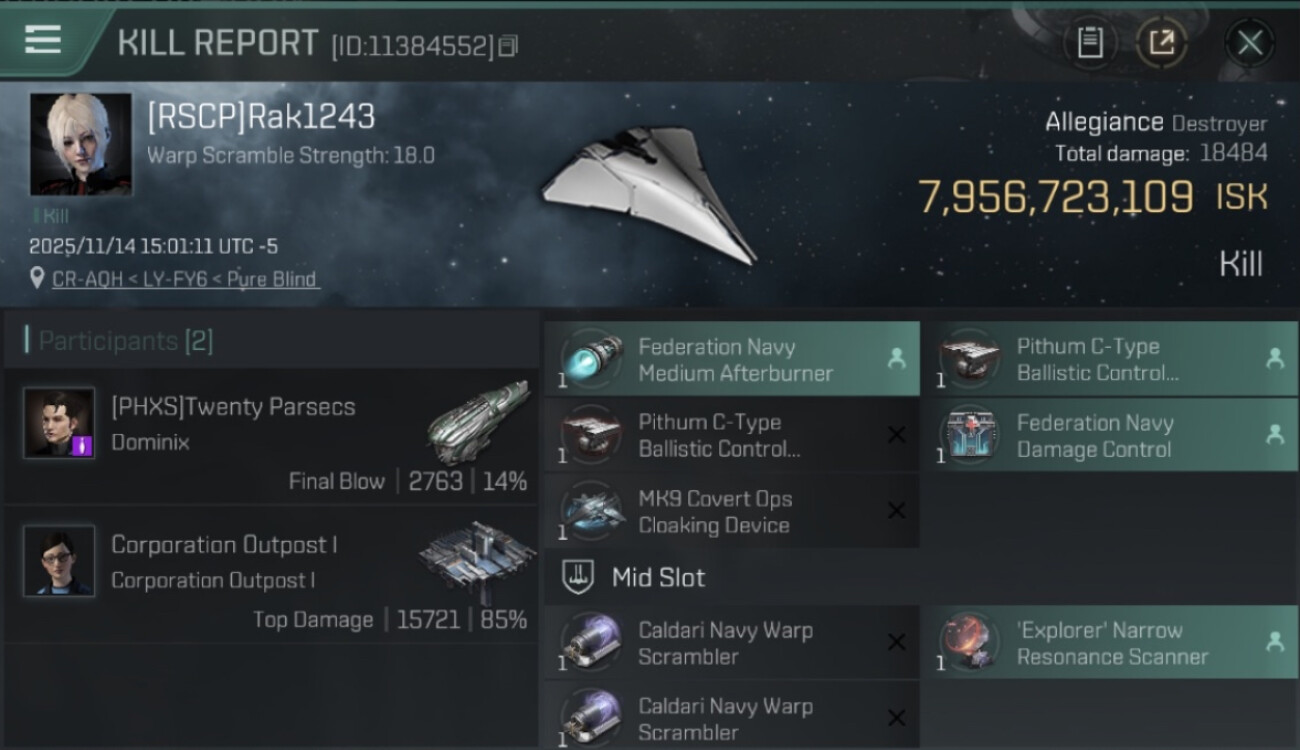Share kill report via export icon
Screen dimensions: 1300x750
point(1161,43)
